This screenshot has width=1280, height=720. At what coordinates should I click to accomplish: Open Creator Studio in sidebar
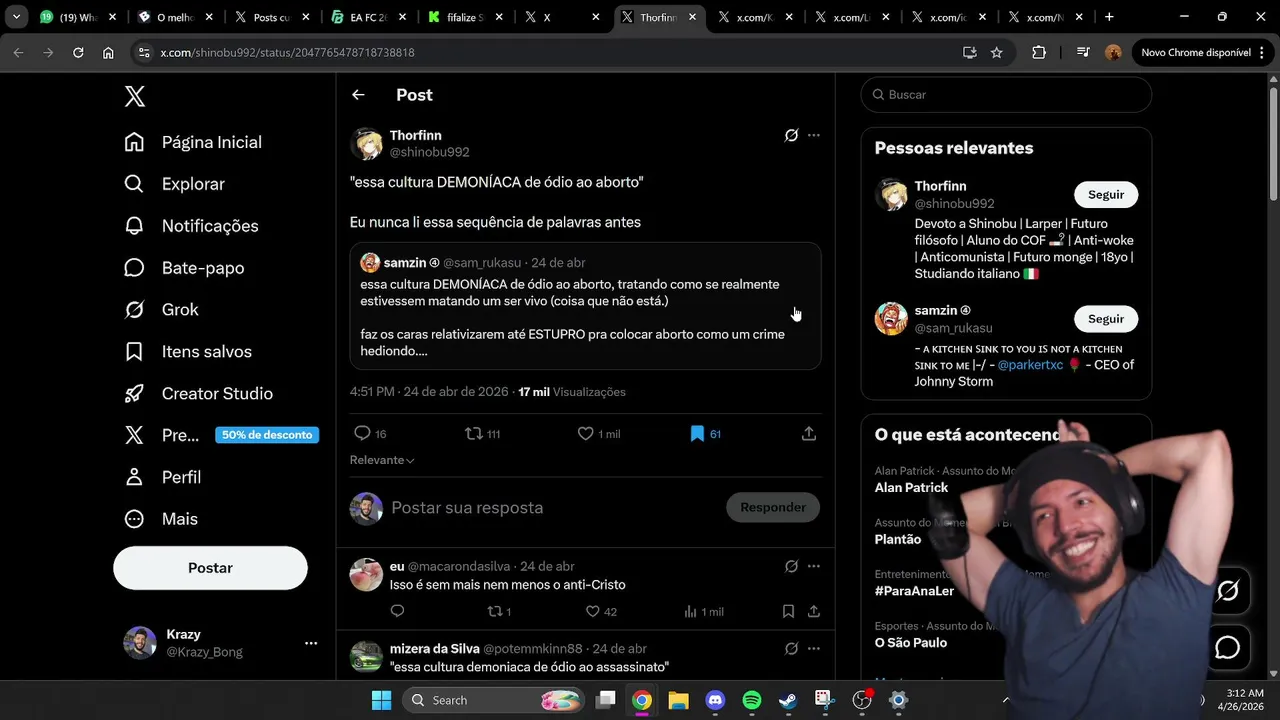tap(198, 394)
